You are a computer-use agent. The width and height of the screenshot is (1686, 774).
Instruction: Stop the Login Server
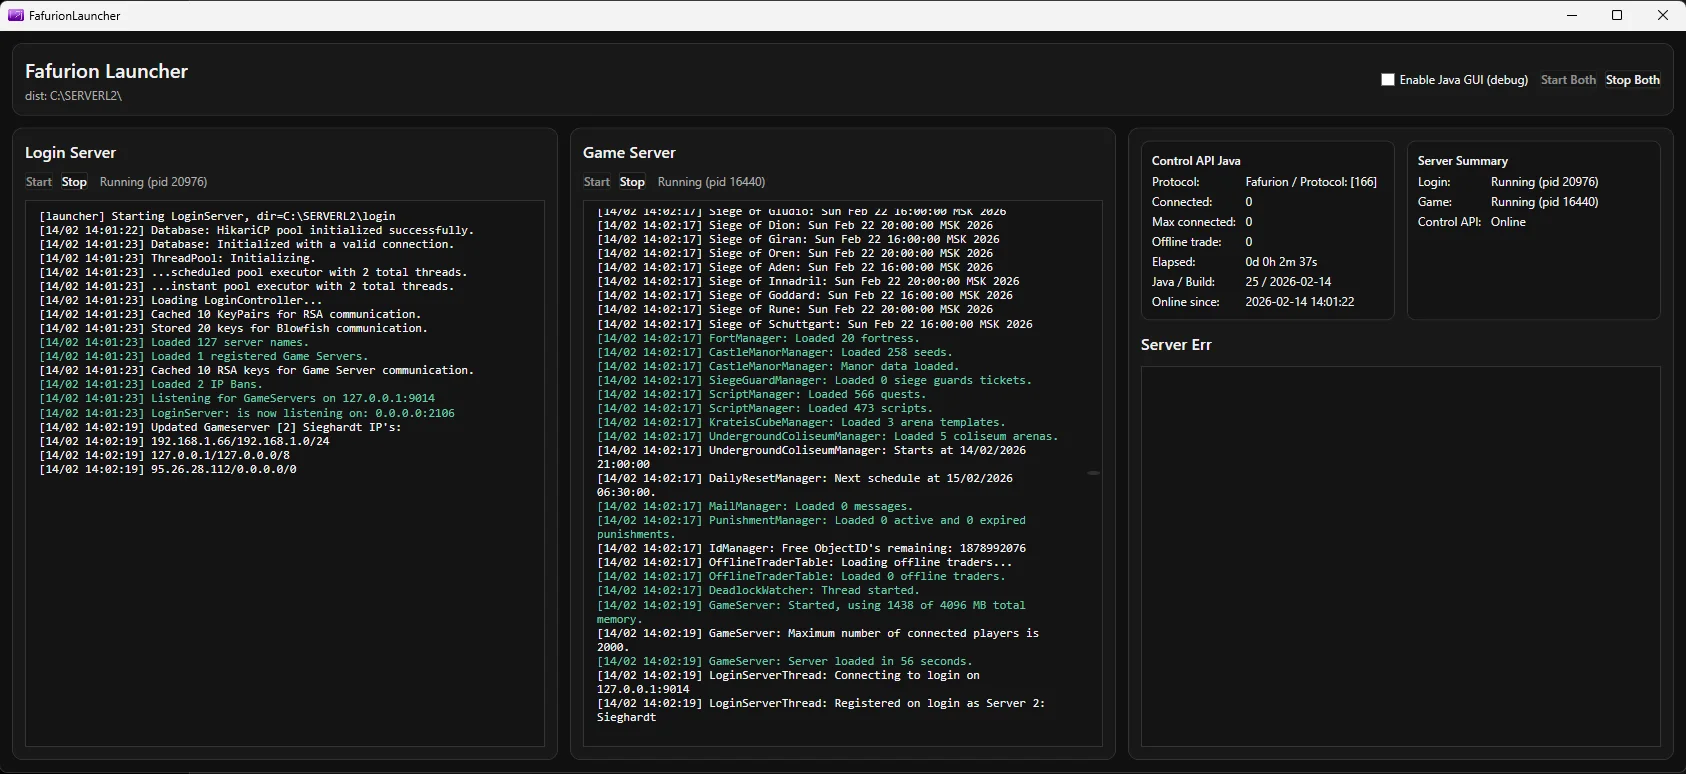tap(74, 182)
